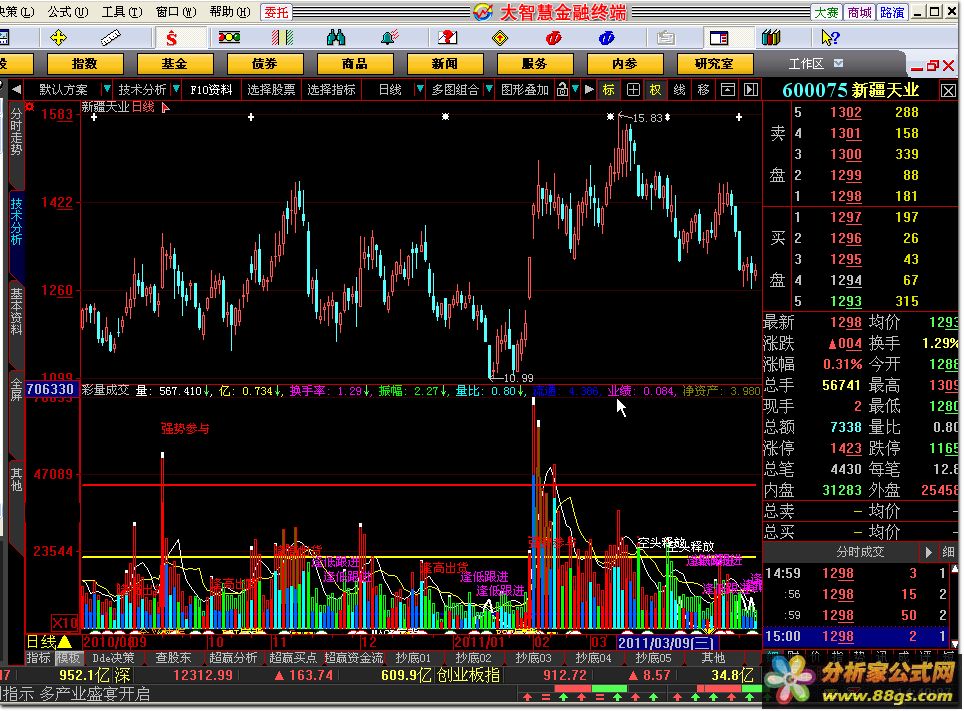Select the ruler measuring tool icon
This screenshot has width=964, height=711.
(x=111, y=38)
